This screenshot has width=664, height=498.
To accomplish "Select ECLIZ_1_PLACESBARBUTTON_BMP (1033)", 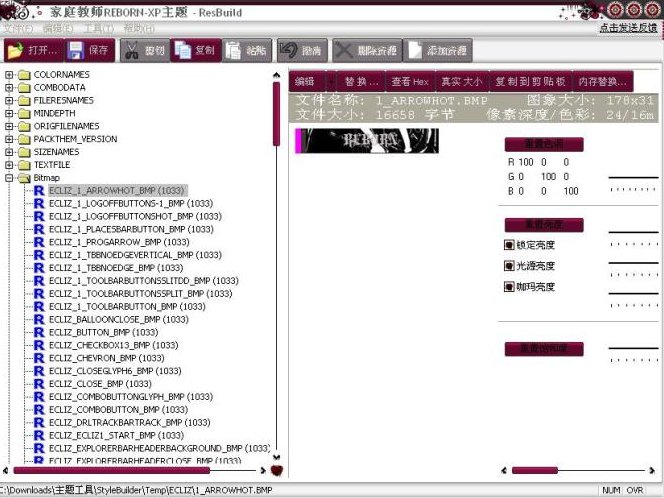I will tap(131, 230).
